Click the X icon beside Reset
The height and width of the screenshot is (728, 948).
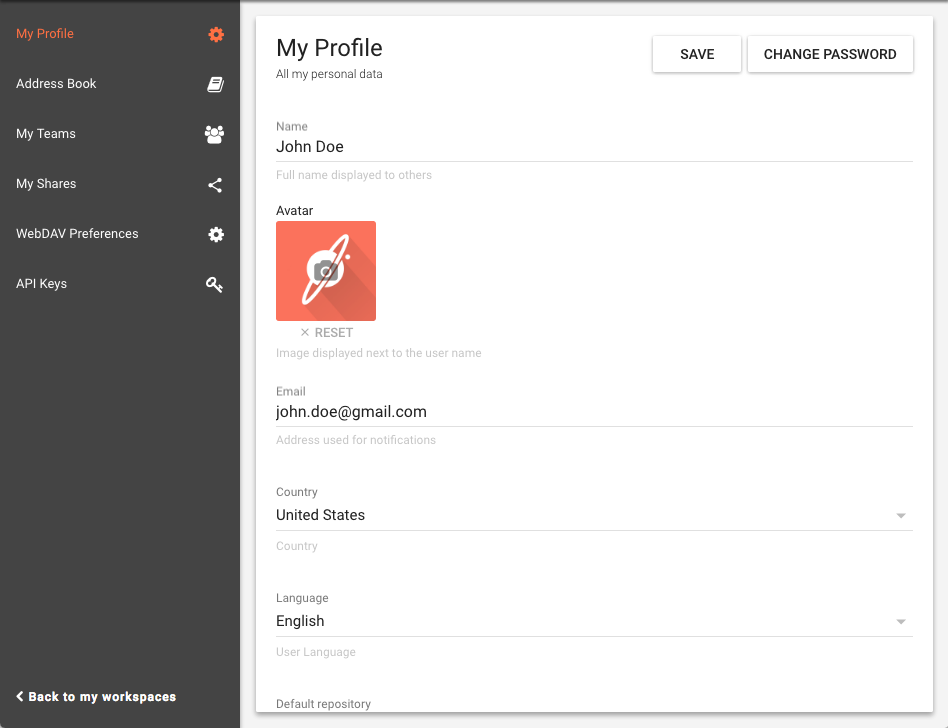pyautogui.click(x=305, y=333)
